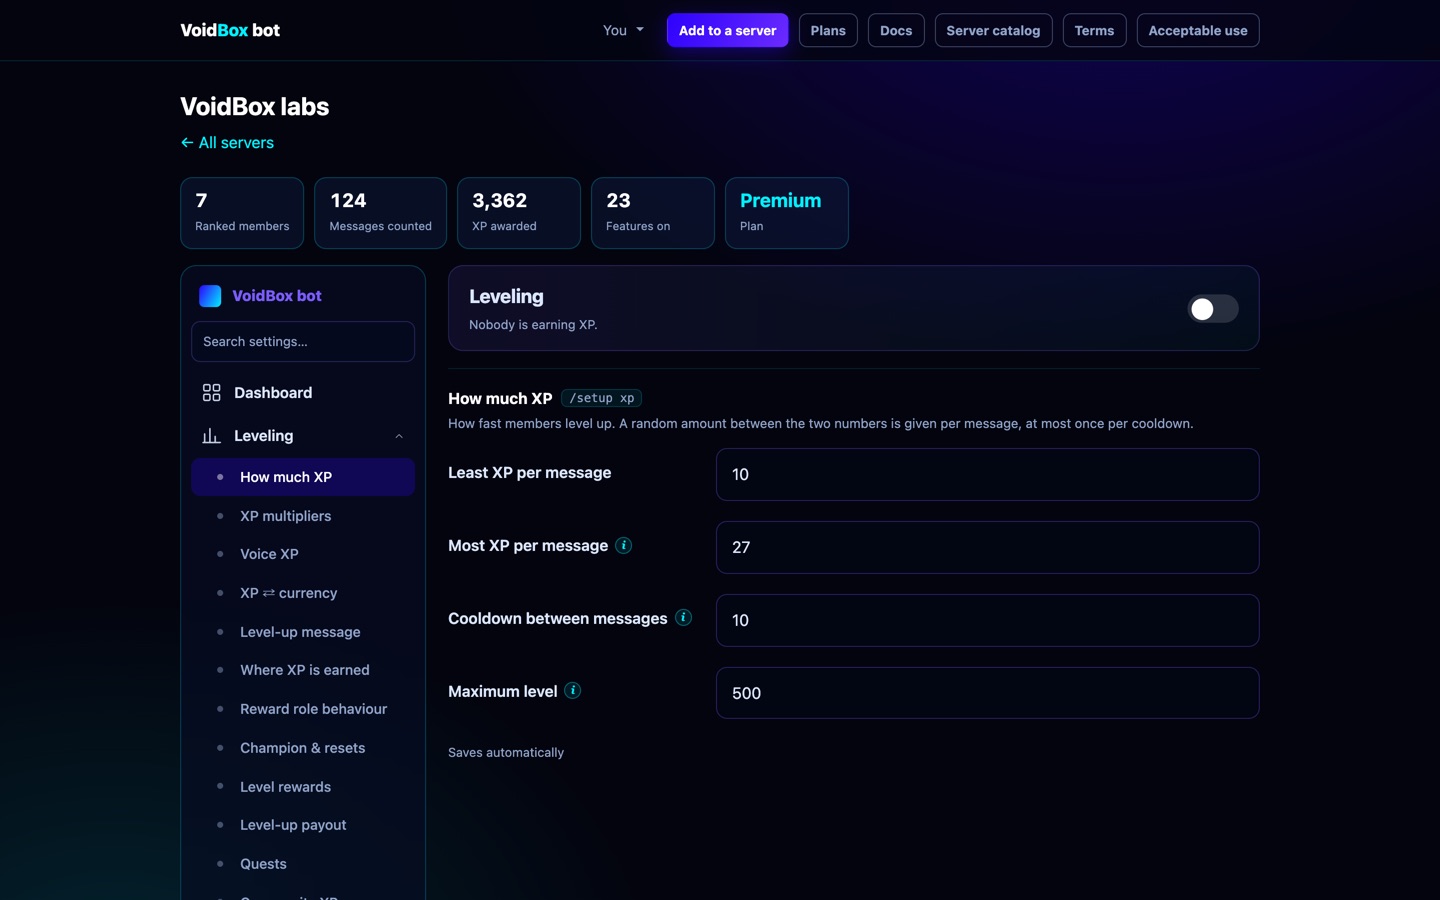Click the Nobody is earning XP text

tap(533, 324)
